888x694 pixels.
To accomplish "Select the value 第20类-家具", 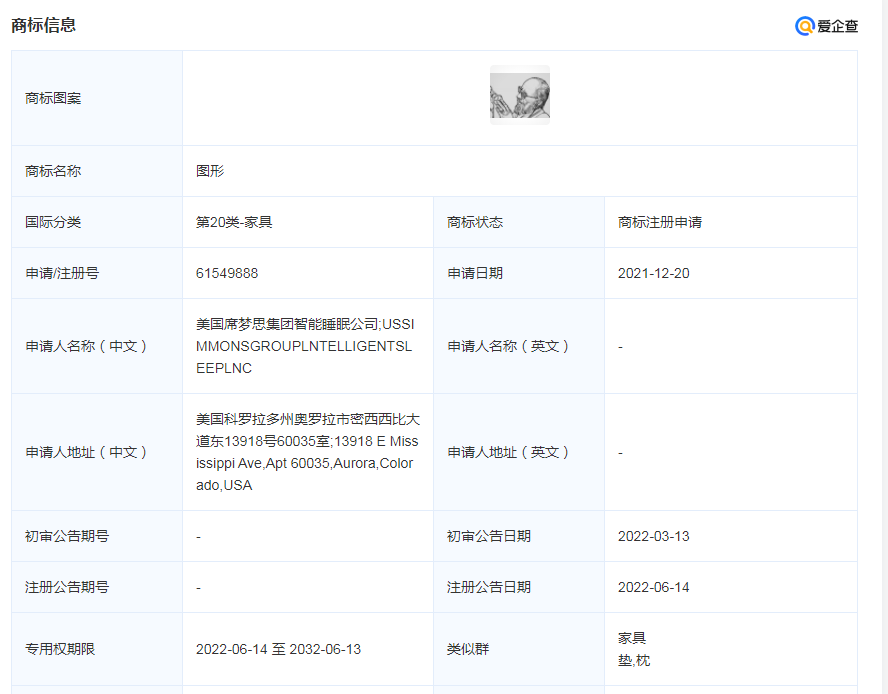I will pyautogui.click(x=234, y=222).
